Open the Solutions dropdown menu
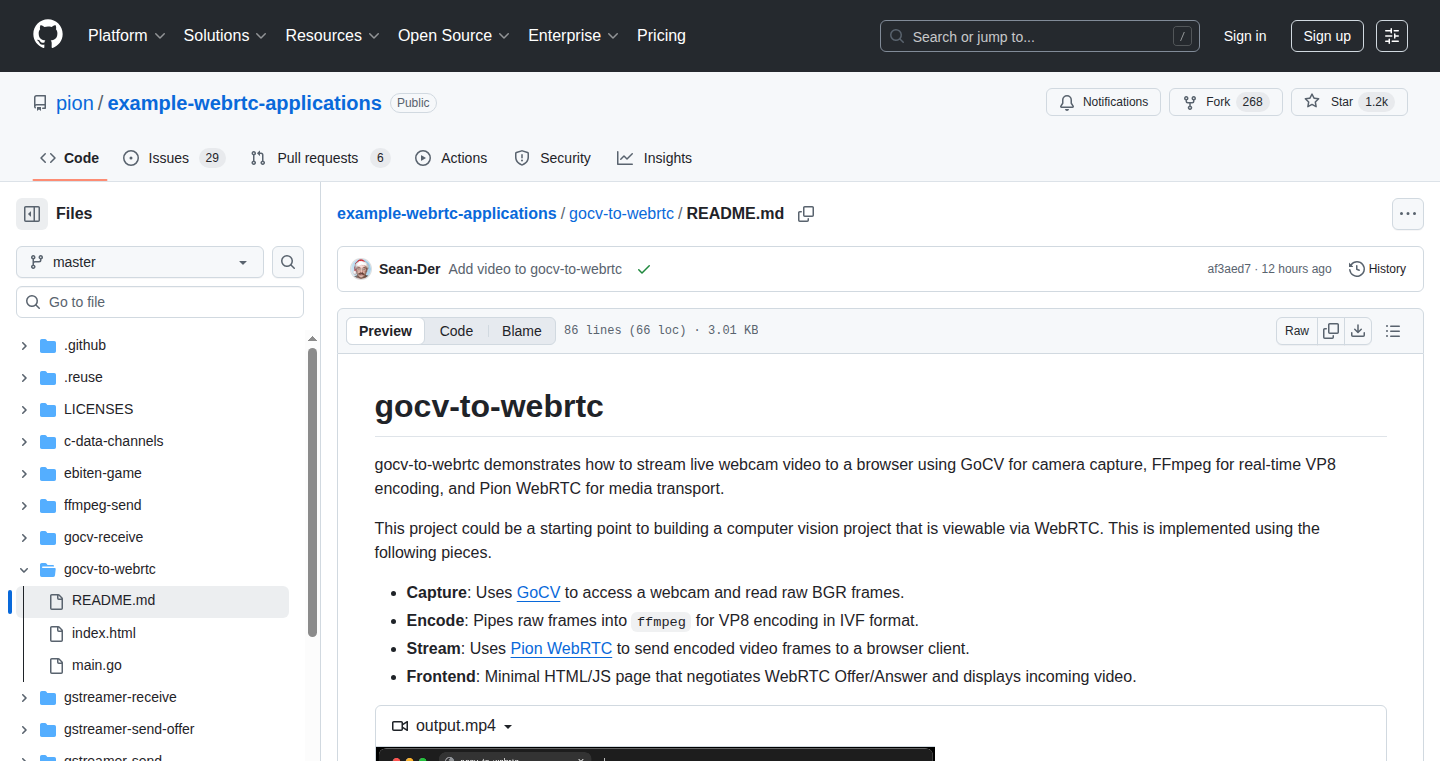This screenshot has height=761, width=1440. coord(225,35)
